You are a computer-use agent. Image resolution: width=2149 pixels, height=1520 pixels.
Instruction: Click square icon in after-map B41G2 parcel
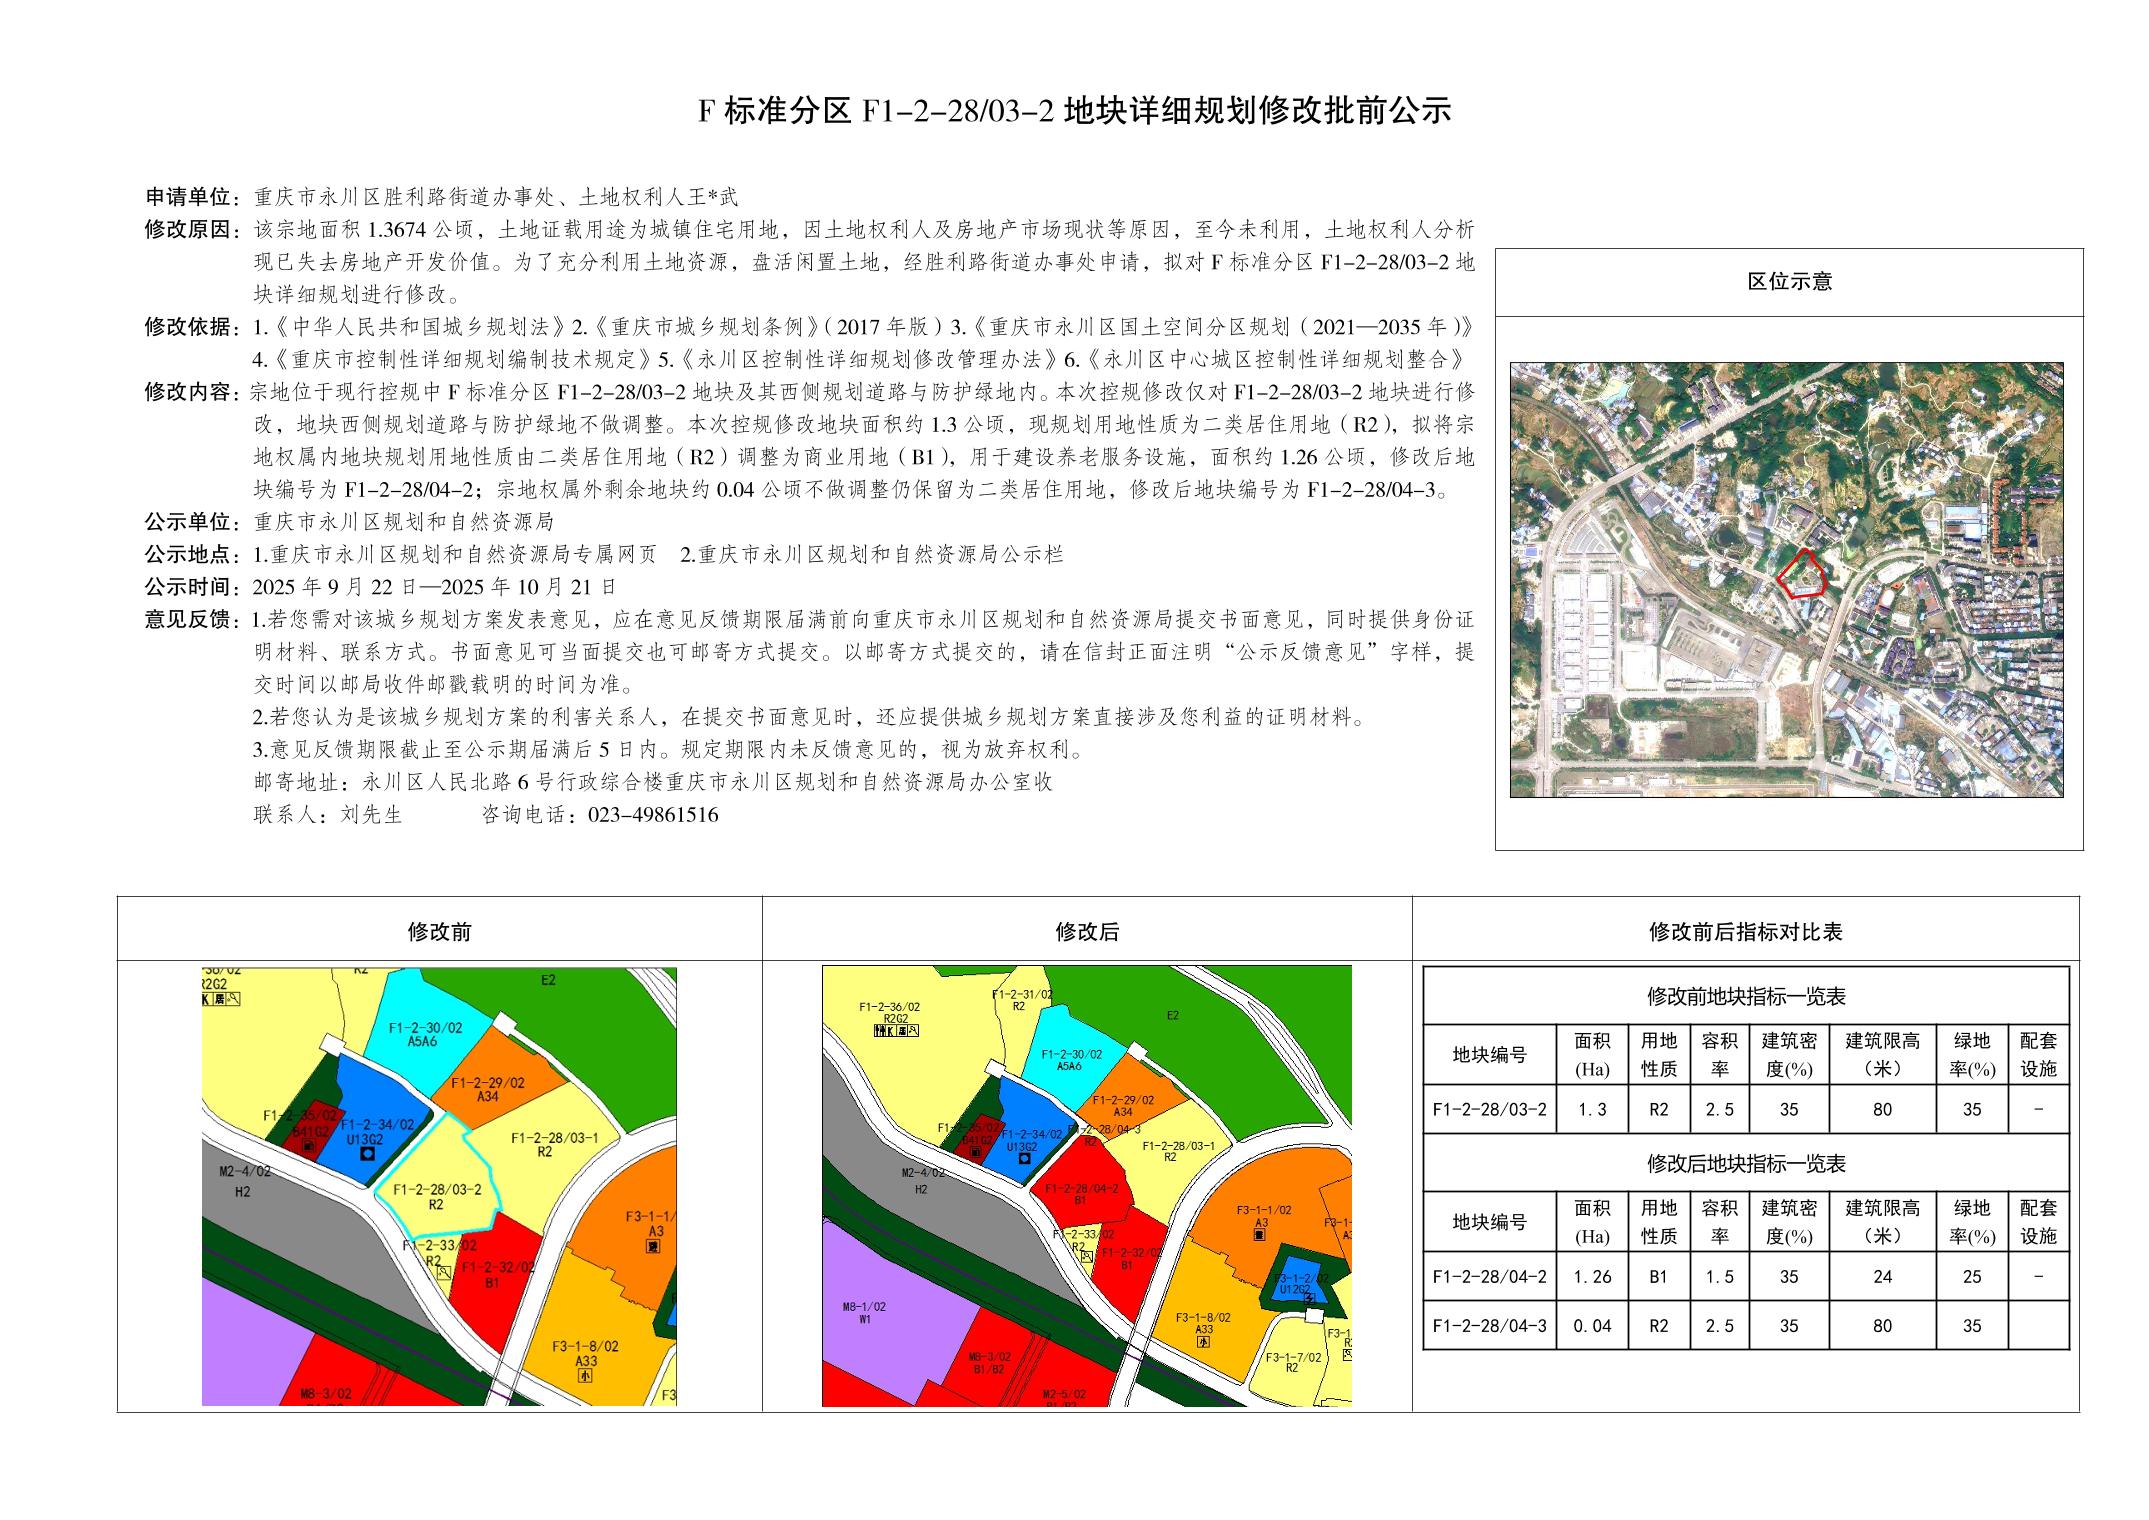pyautogui.click(x=975, y=1152)
